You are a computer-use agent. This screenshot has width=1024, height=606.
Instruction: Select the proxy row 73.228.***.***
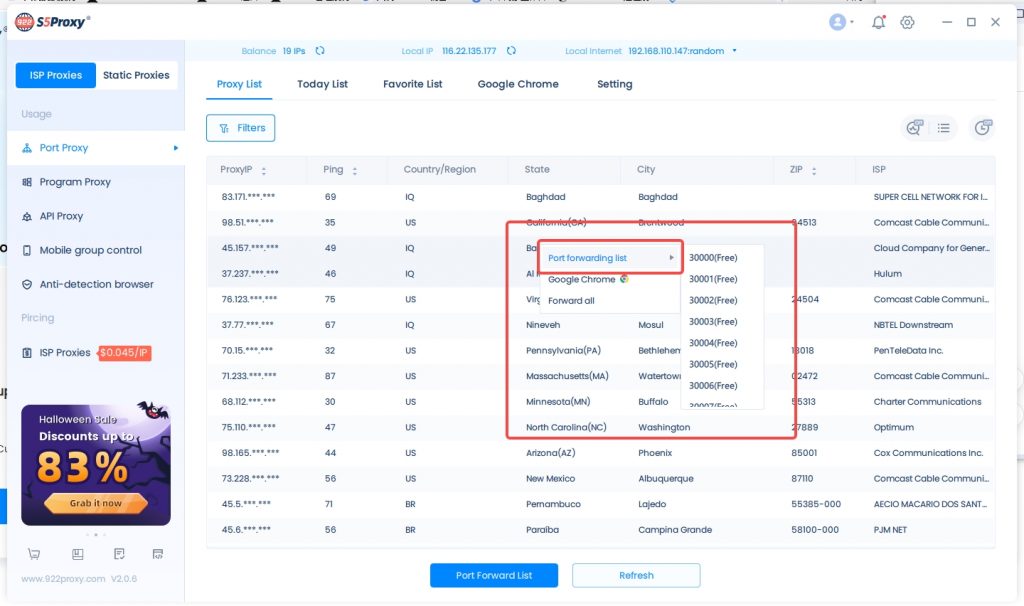[601, 479]
